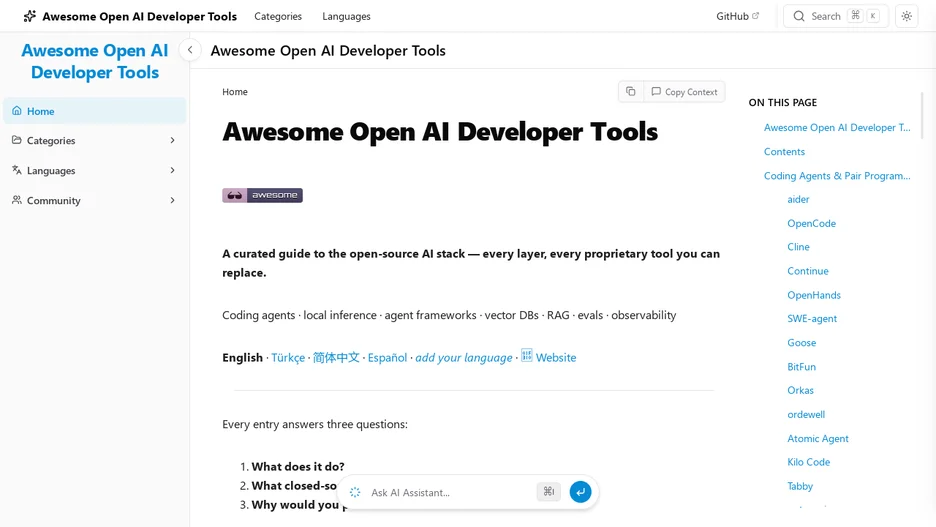Jump to aider in page outline

click(x=798, y=199)
